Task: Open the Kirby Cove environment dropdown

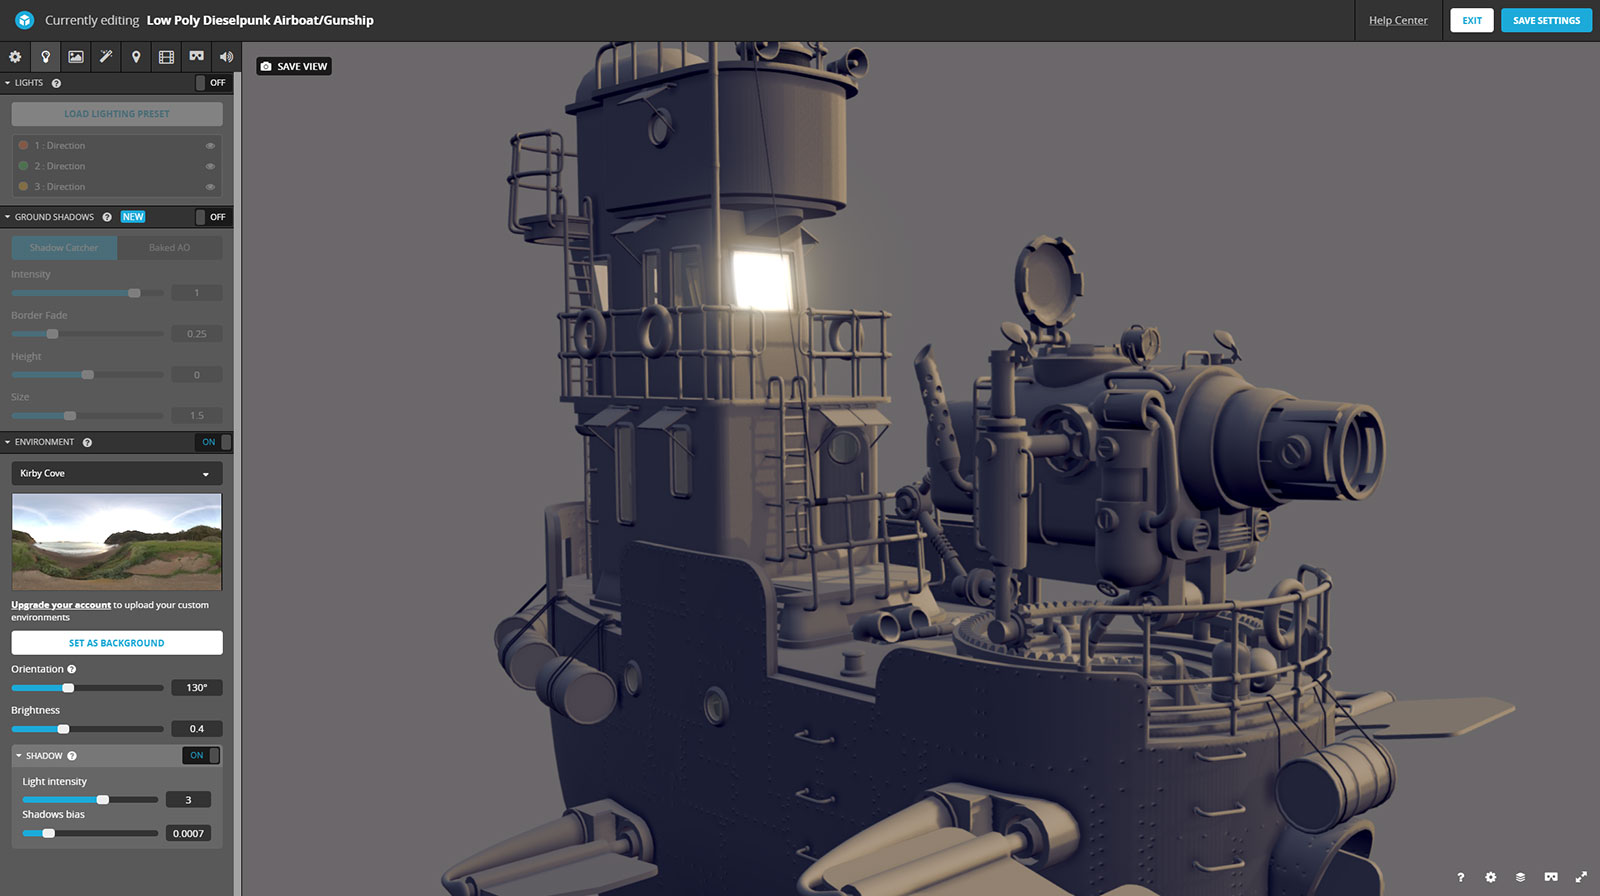Action: (x=116, y=474)
